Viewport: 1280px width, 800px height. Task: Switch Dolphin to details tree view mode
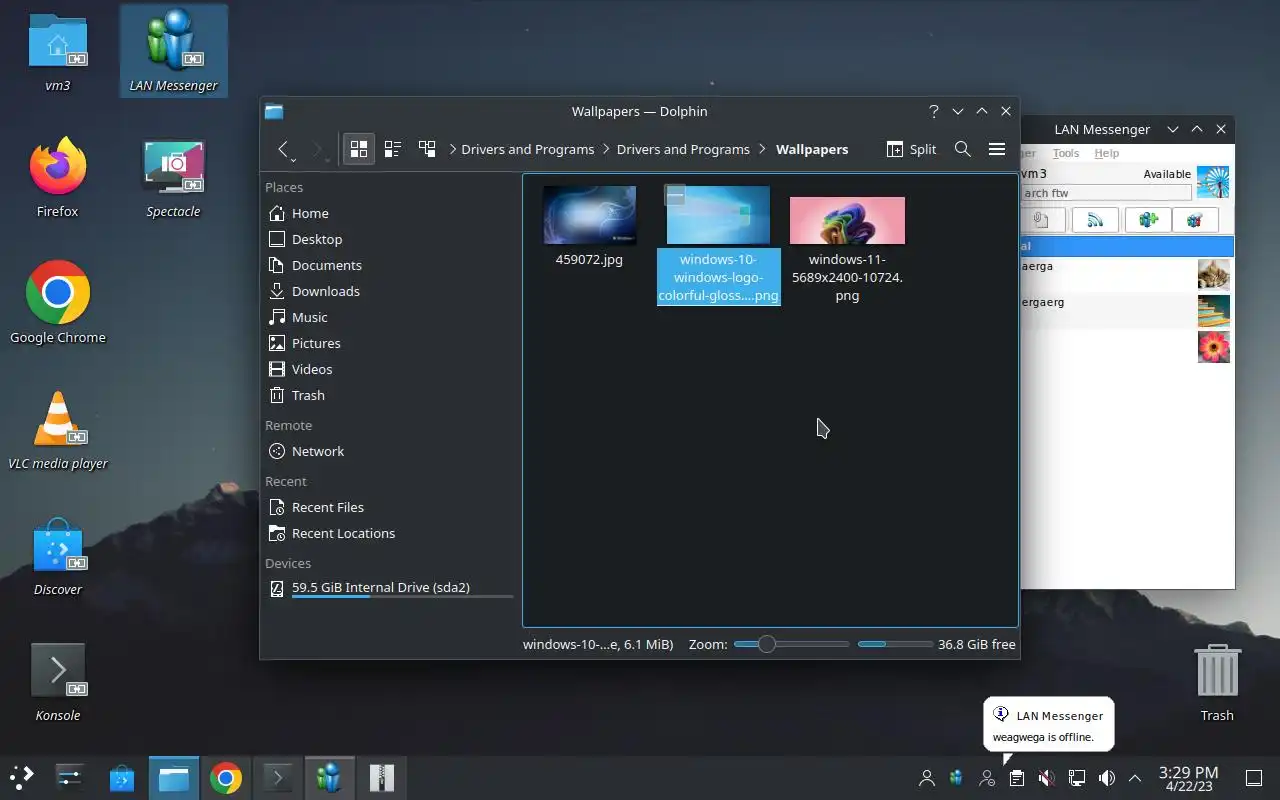point(427,149)
